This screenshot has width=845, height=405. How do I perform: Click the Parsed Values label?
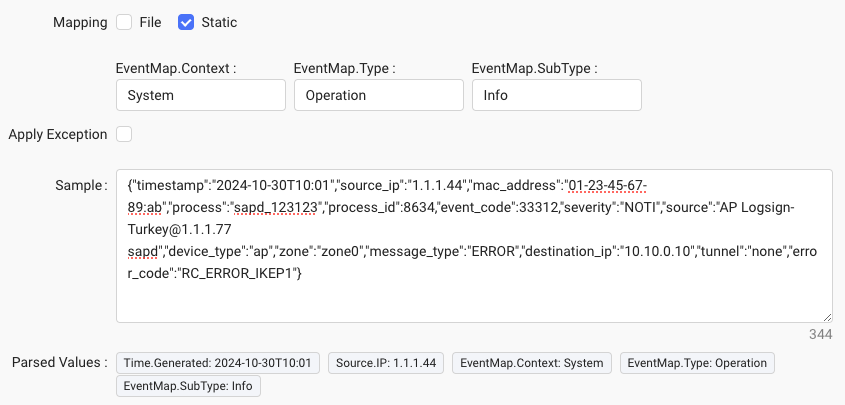[x=57, y=362]
